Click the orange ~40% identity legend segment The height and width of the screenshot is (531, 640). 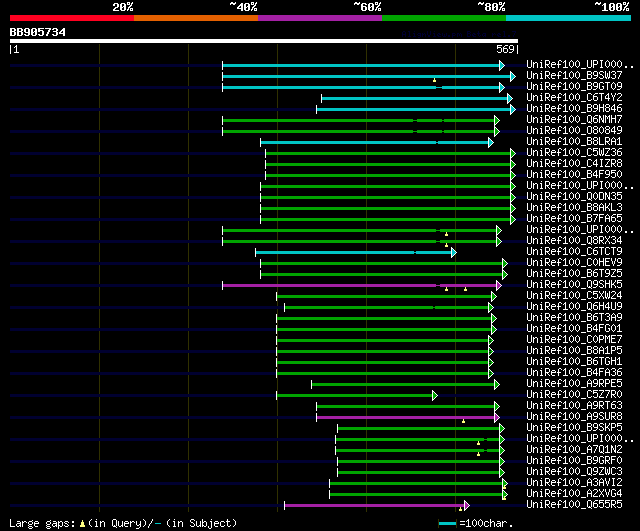click(196, 18)
